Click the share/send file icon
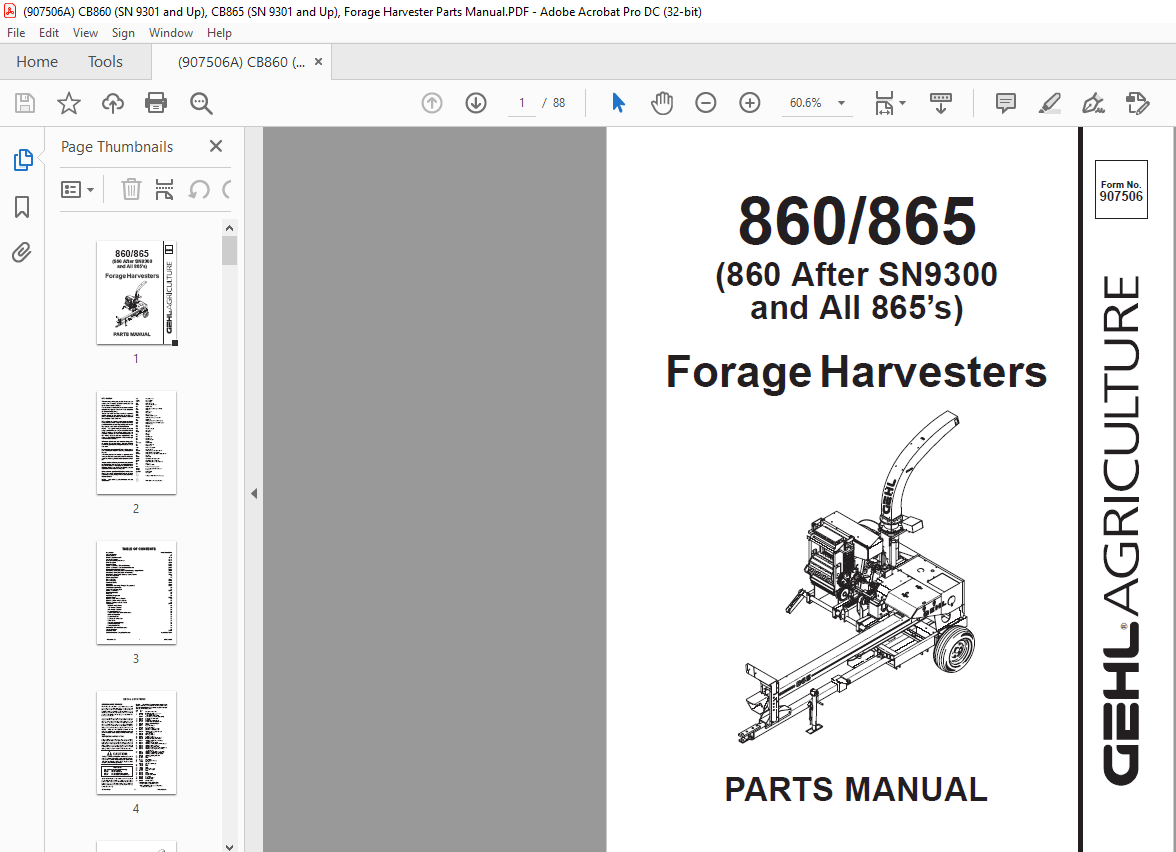The image size is (1176, 852). pos(1138,103)
